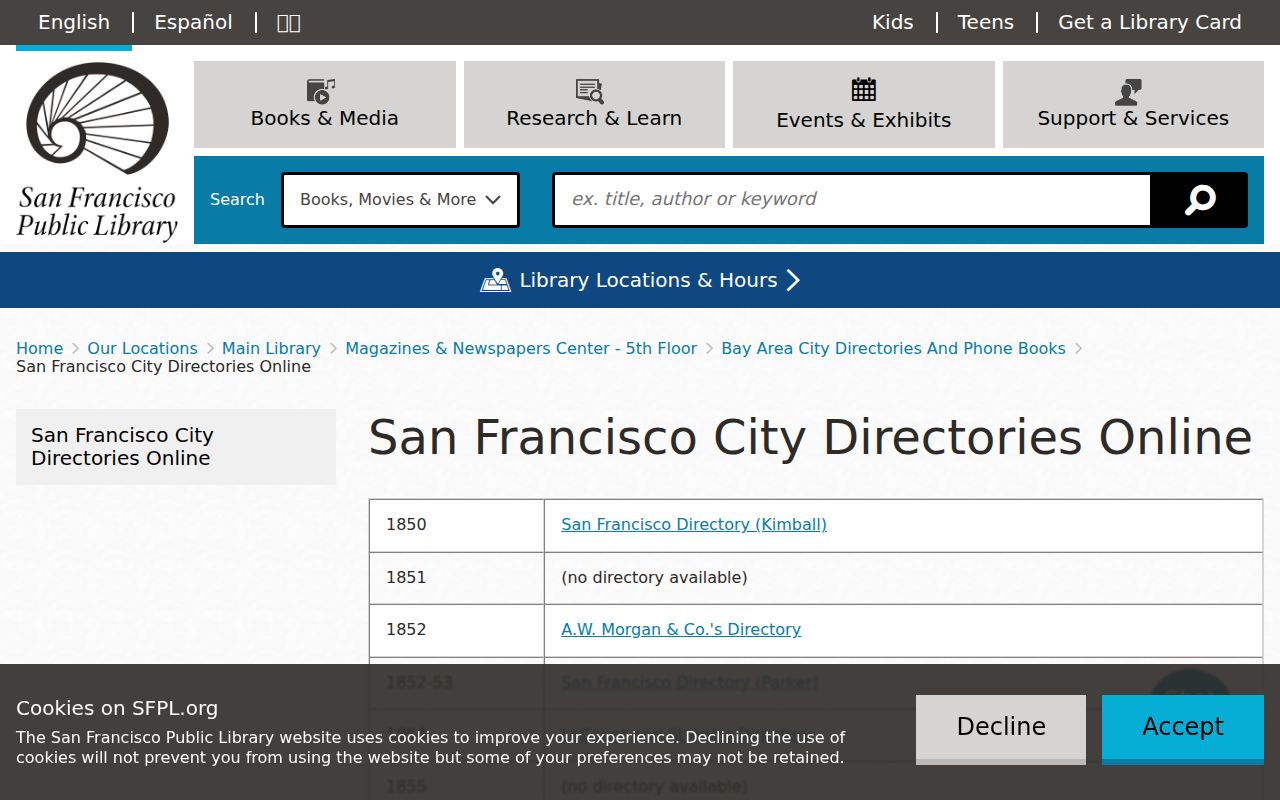1280x800 pixels.
Task: Click the chevron after Library Locations & Hours
Action: 793,280
